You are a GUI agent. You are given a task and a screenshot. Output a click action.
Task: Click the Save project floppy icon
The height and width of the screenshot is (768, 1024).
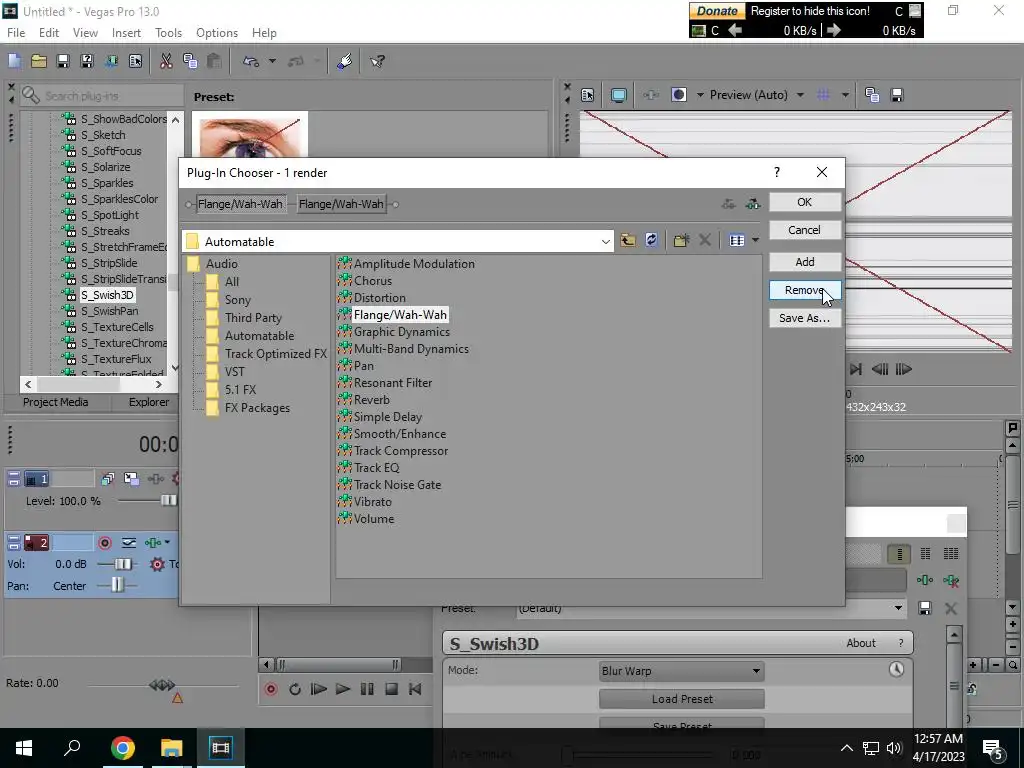click(63, 61)
